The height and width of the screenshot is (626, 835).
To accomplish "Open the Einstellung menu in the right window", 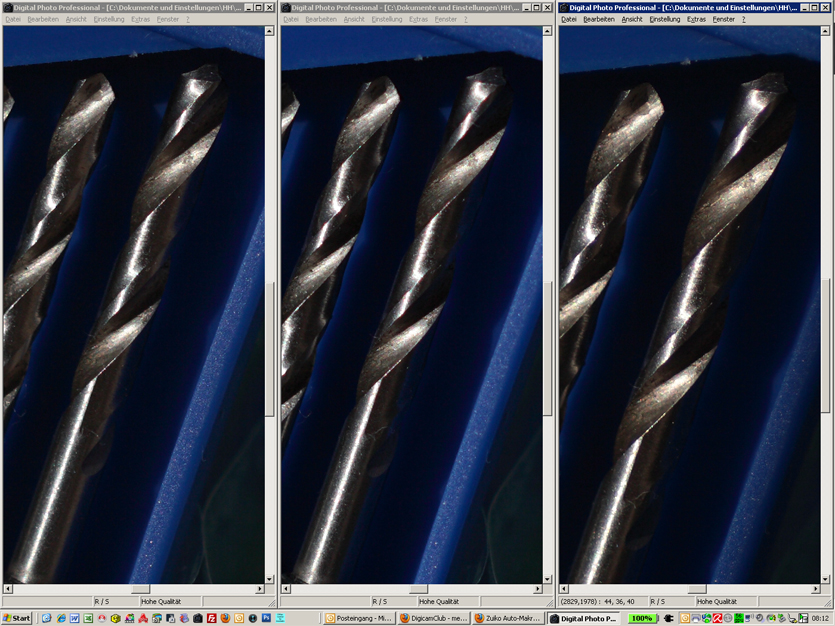I will (x=664, y=19).
